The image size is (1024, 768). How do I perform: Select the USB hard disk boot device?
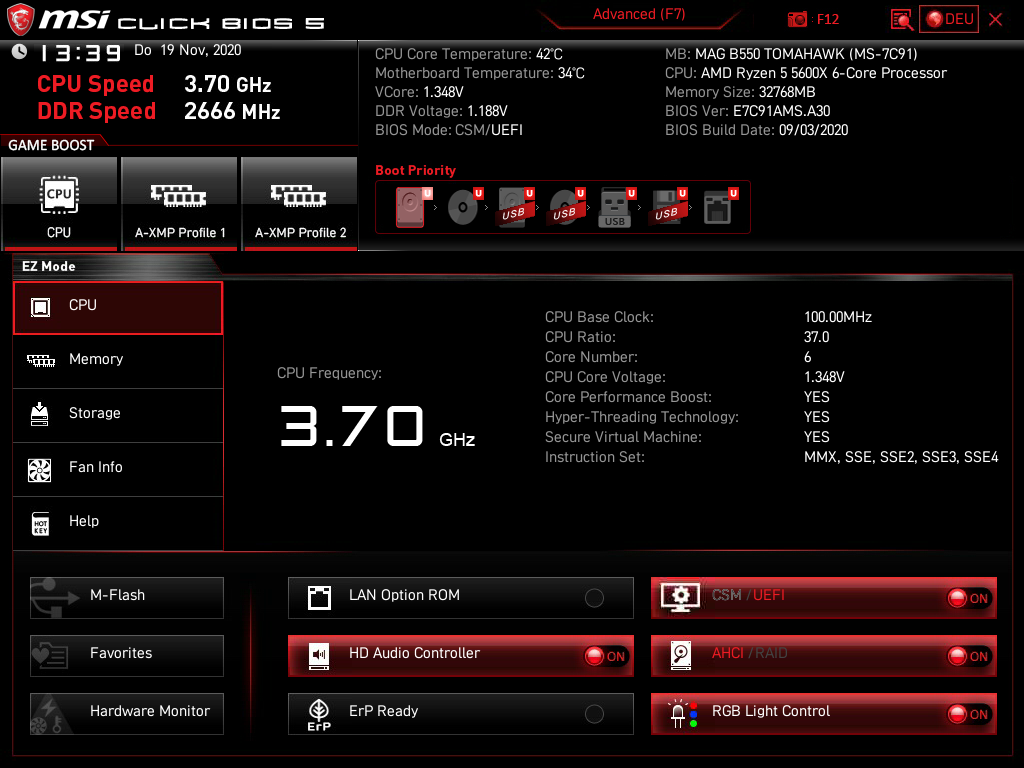coord(516,206)
